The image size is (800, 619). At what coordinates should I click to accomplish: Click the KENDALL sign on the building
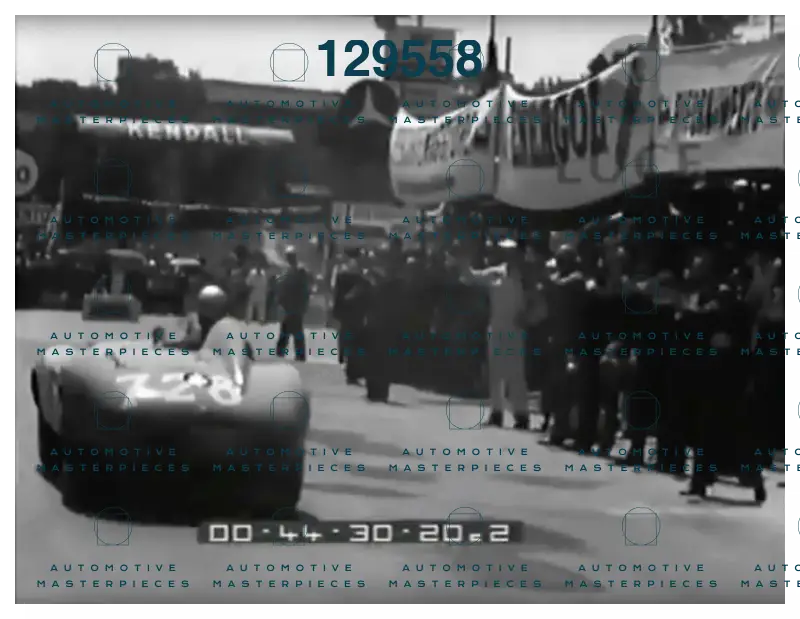187,132
